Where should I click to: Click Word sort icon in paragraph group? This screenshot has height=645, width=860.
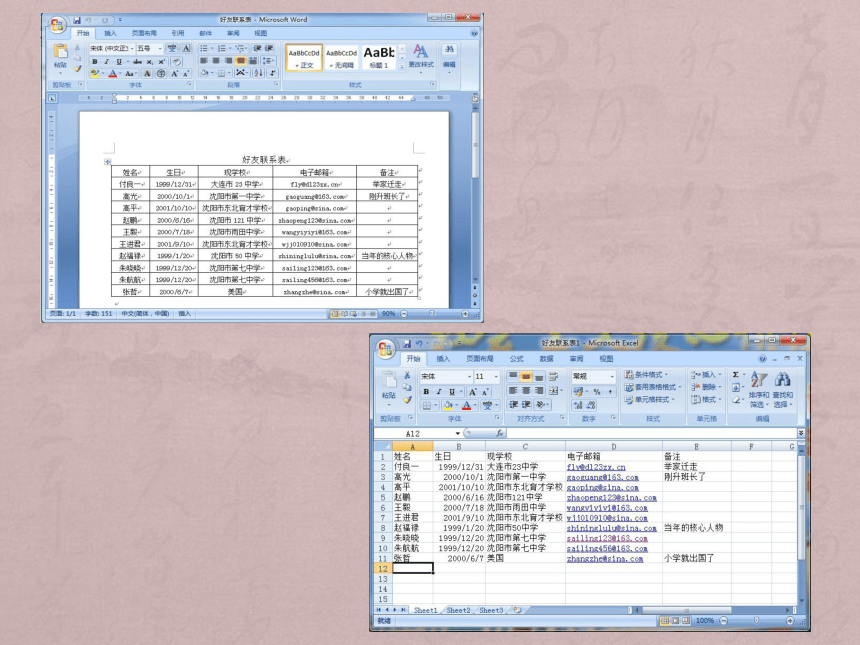[259, 72]
